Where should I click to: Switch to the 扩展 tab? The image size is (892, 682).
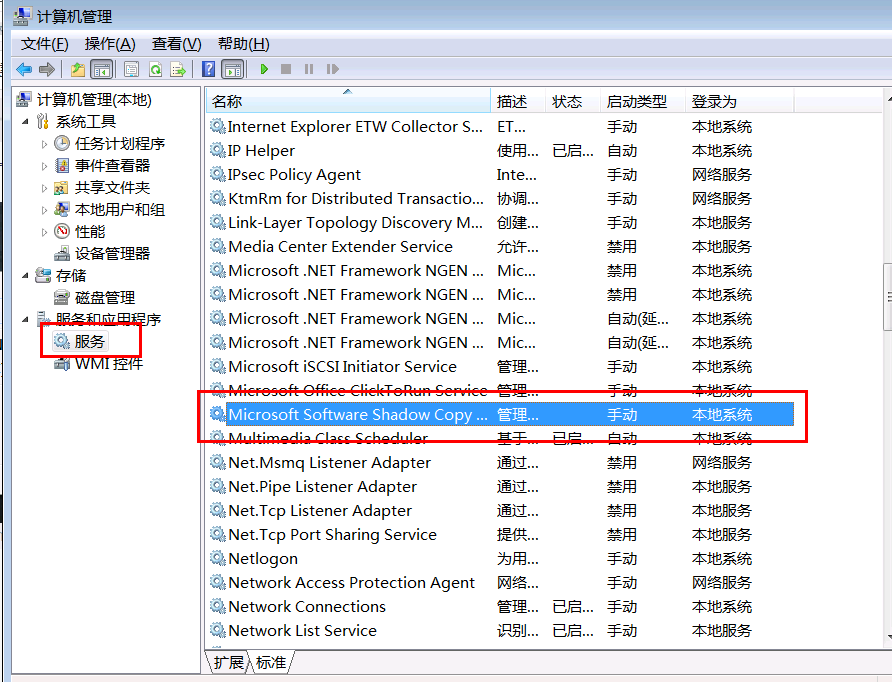[229, 662]
